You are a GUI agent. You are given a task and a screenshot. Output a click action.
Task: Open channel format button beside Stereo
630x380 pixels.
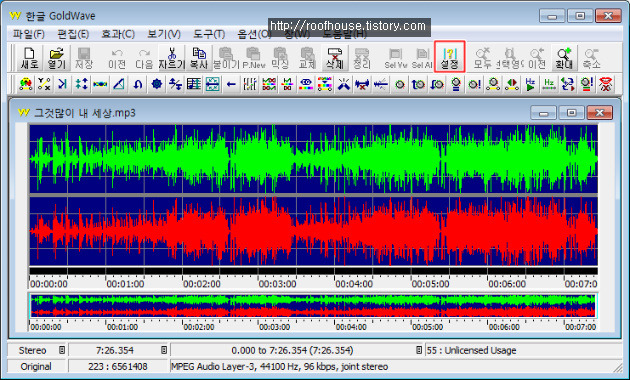coord(62,350)
